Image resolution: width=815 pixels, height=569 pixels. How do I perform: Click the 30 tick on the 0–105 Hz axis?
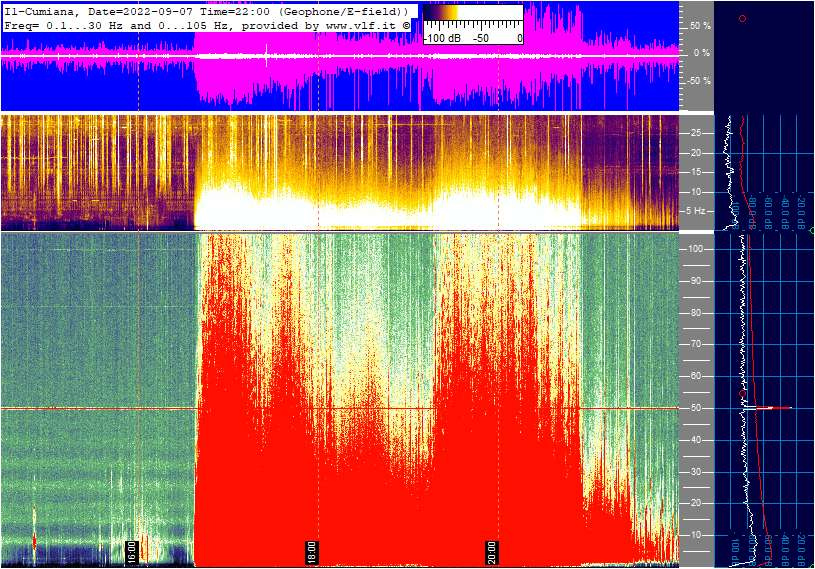pos(695,472)
